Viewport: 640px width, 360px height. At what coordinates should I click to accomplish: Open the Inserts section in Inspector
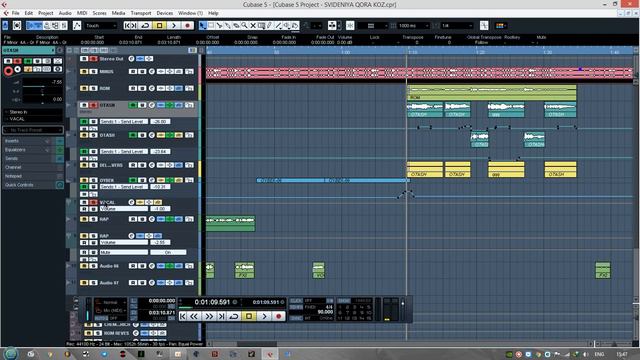pos(33,141)
